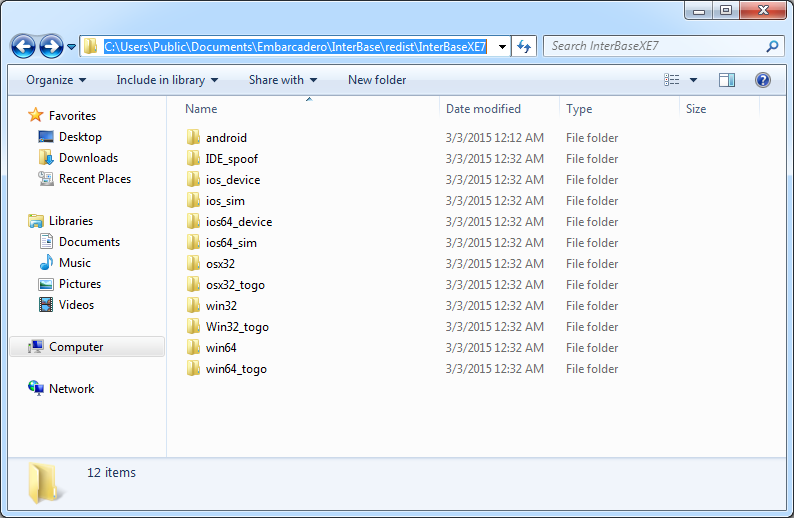Image resolution: width=794 pixels, height=518 pixels.
Task: Click inside the Search InterBaseXE7 field
Action: 655,46
